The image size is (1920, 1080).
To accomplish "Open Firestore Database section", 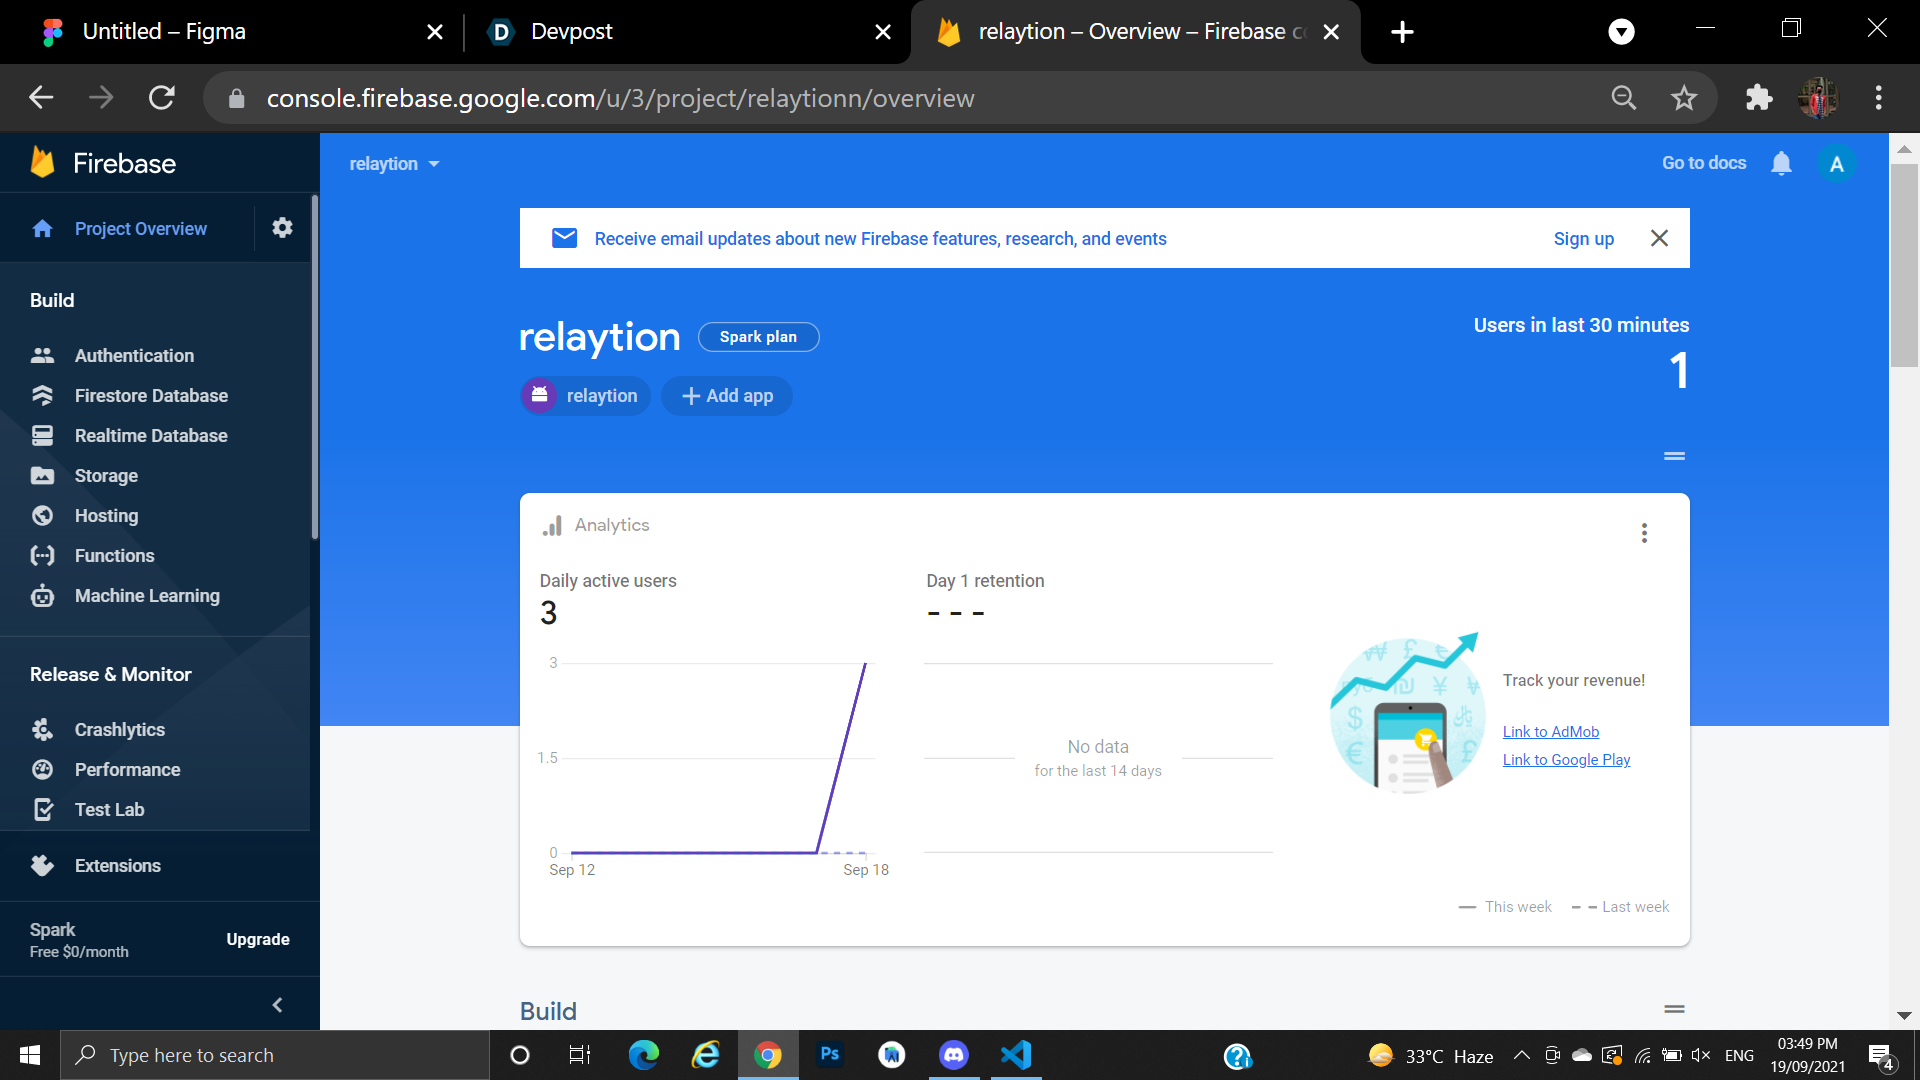I will [151, 396].
